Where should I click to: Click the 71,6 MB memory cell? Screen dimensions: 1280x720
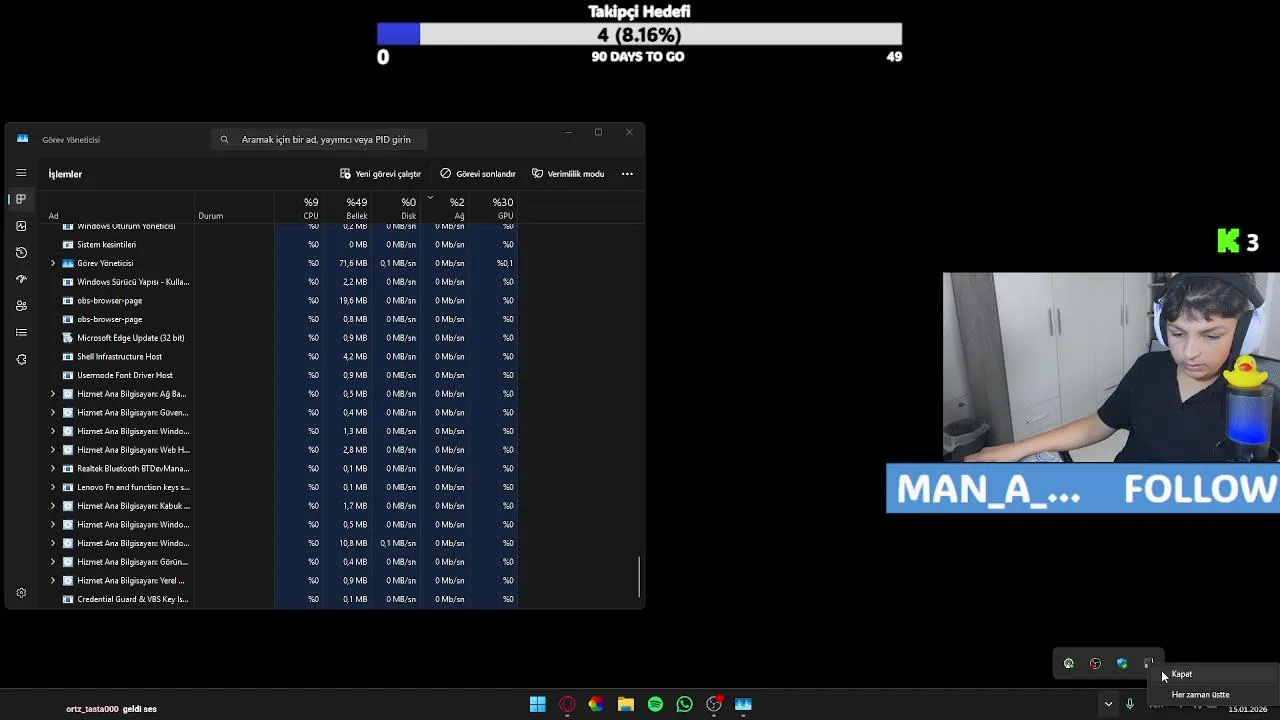tap(353, 263)
